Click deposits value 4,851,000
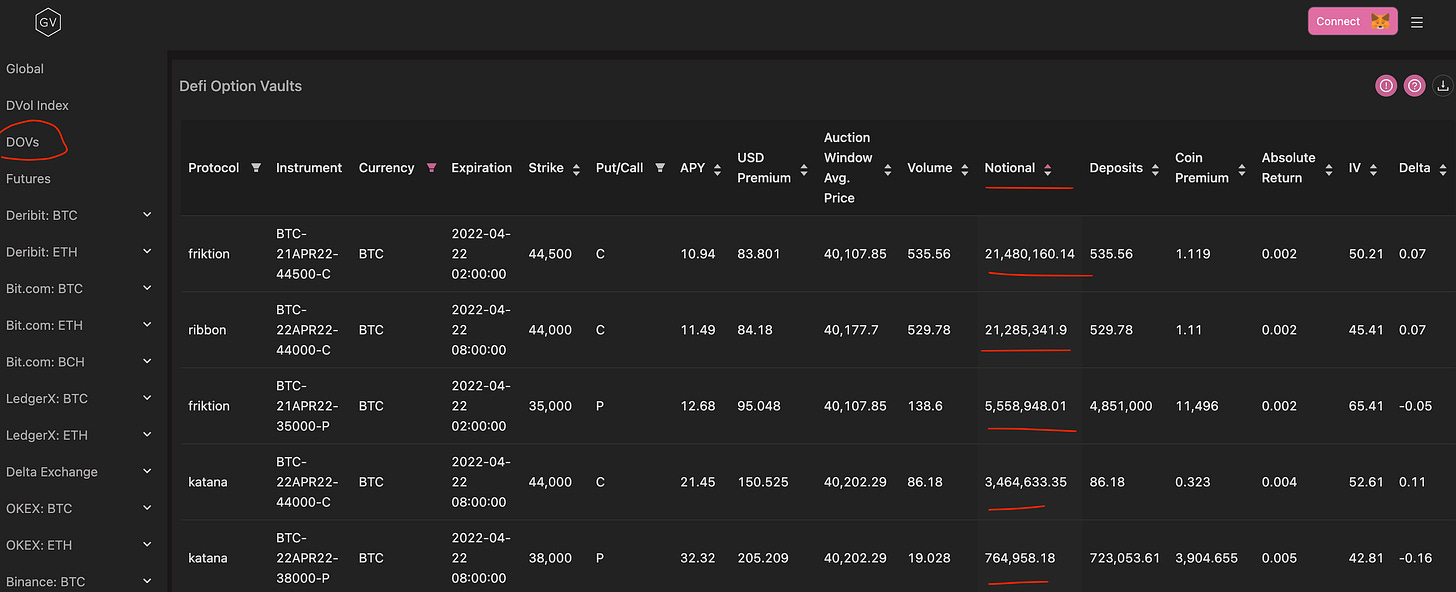This screenshot has width=1456, height=592. [1121, 406]
